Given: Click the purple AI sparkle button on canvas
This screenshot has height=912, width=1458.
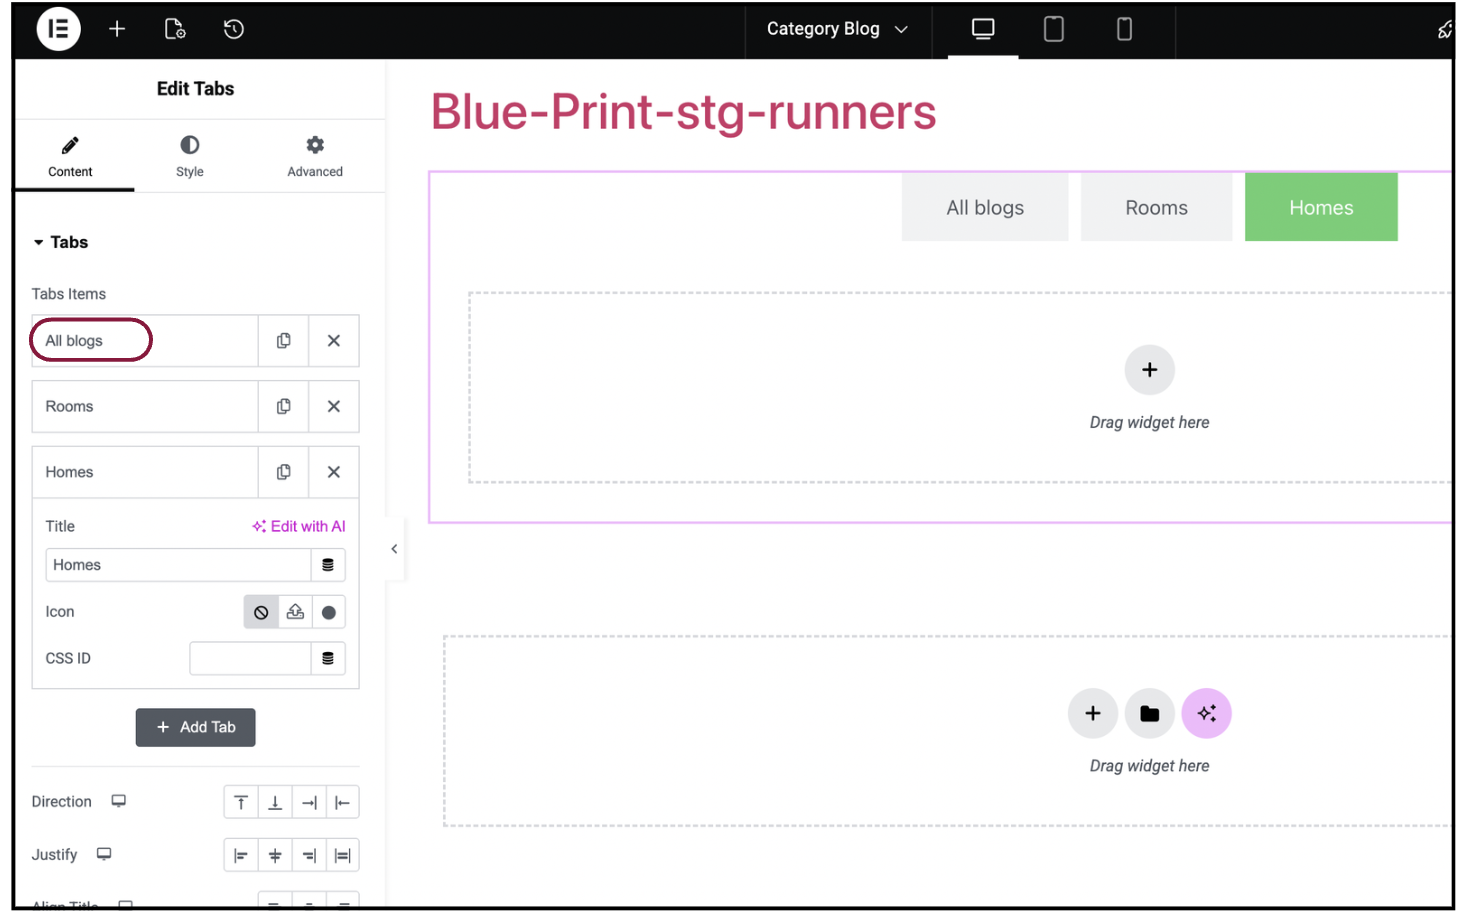Looking at the screenshot, I should [1206, 713].
